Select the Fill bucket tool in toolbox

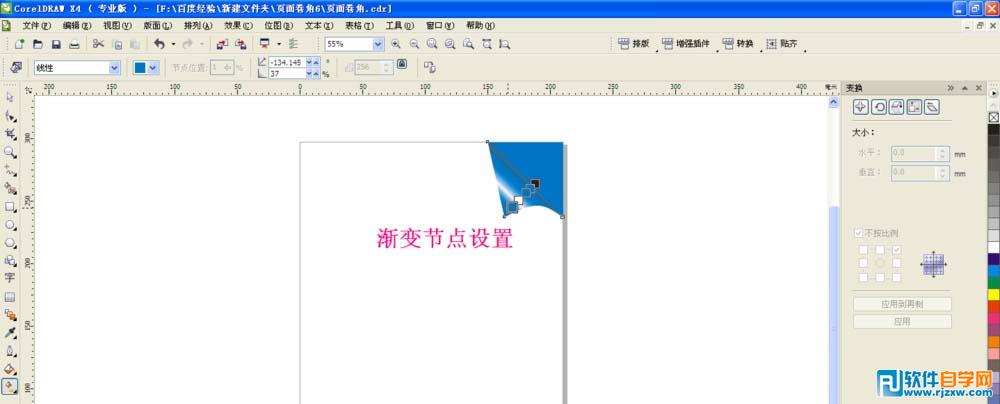[10, 369]
